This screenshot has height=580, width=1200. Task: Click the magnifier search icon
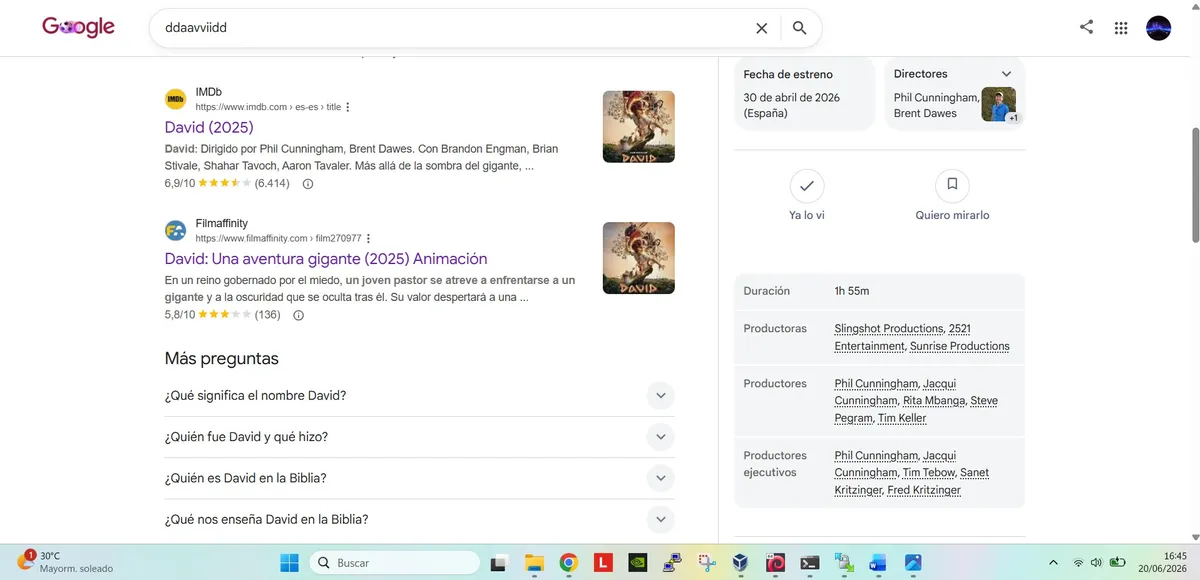(x=799, y=28)
